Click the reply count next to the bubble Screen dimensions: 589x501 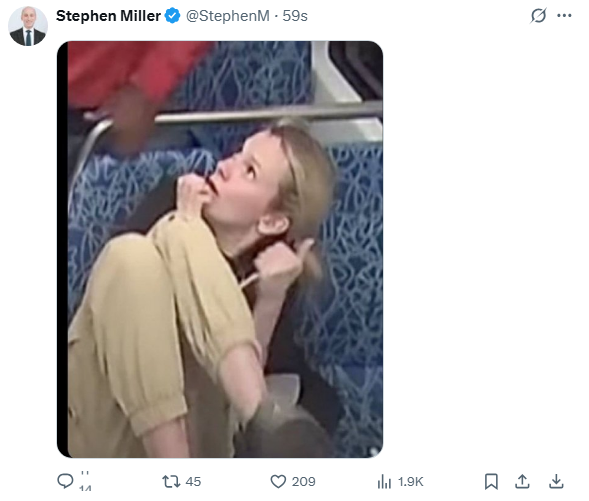click(x=85, y=481)
